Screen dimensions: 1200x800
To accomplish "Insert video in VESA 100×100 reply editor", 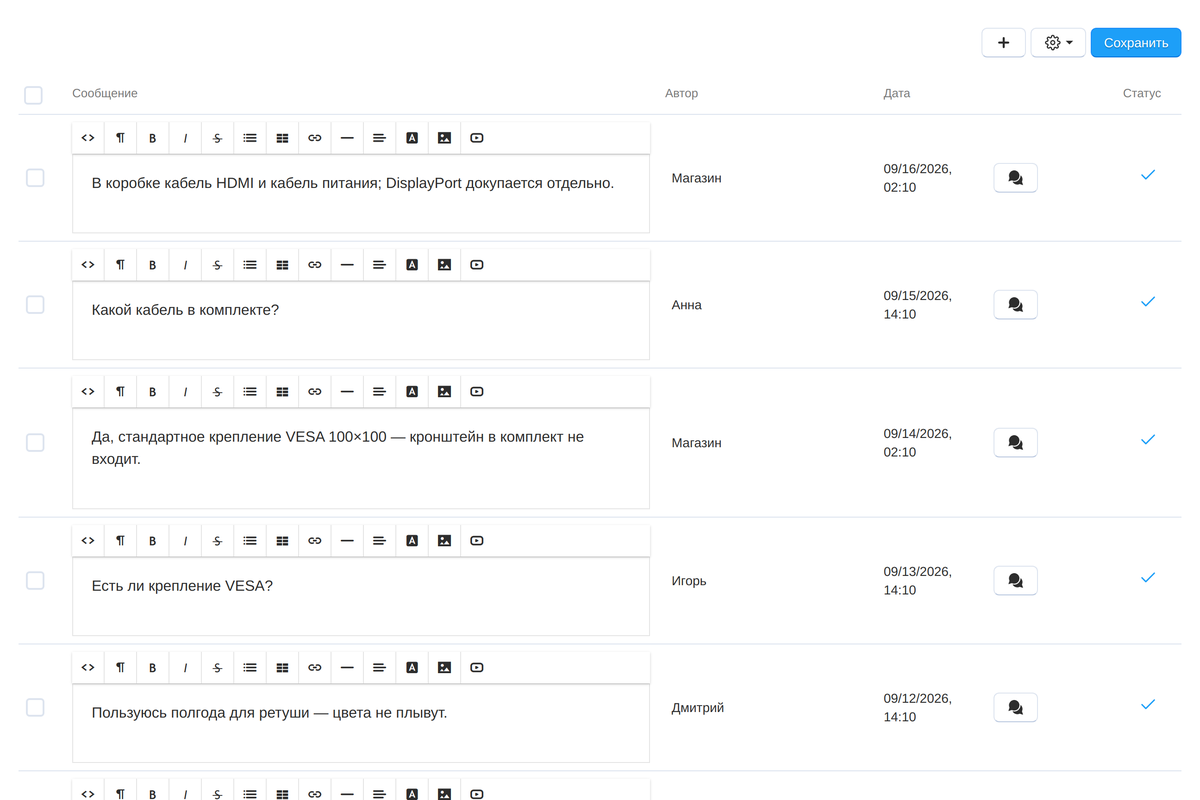I will click(x=477, y=392).
